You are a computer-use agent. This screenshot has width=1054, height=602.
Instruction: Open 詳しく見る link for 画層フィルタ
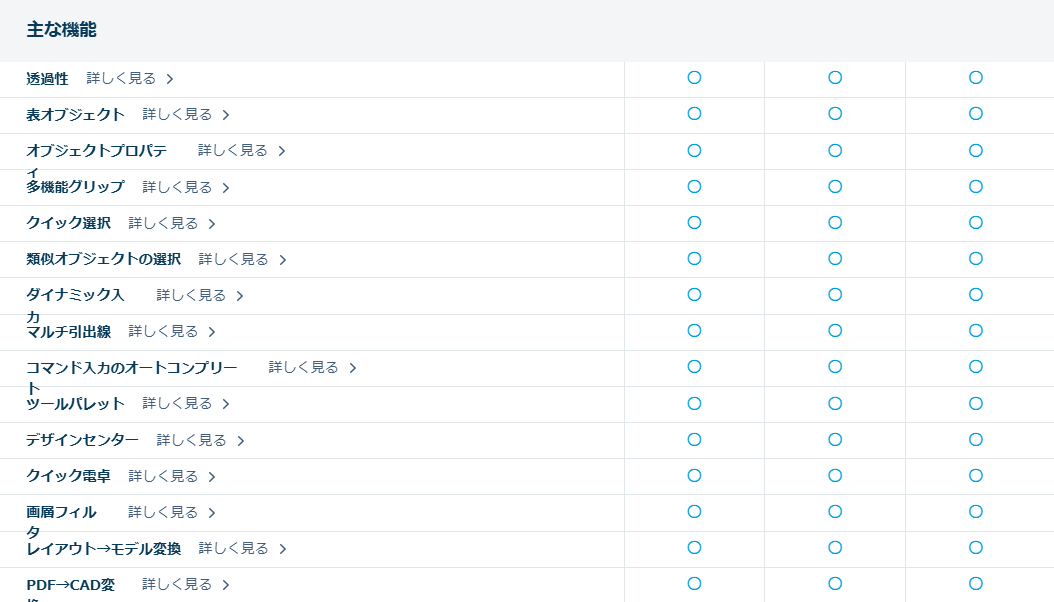coord(163,512)
